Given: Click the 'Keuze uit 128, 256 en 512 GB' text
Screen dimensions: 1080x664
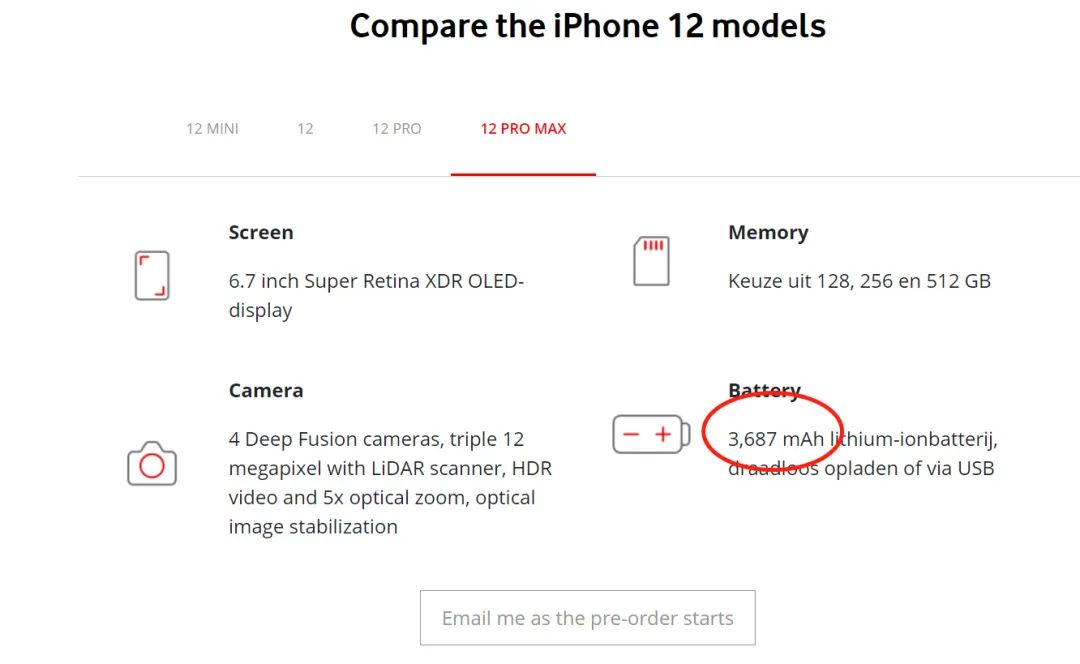Looking at the screenshot, I should coord(859,281).
